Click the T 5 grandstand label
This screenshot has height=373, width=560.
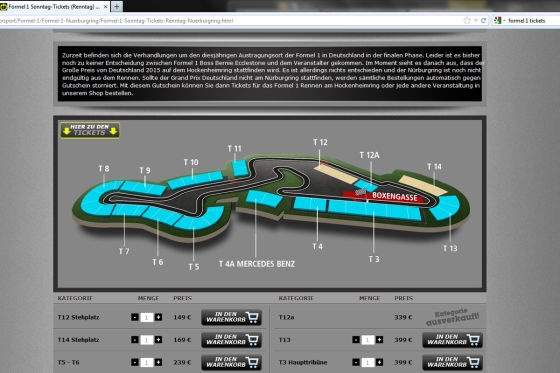point(194,267)
